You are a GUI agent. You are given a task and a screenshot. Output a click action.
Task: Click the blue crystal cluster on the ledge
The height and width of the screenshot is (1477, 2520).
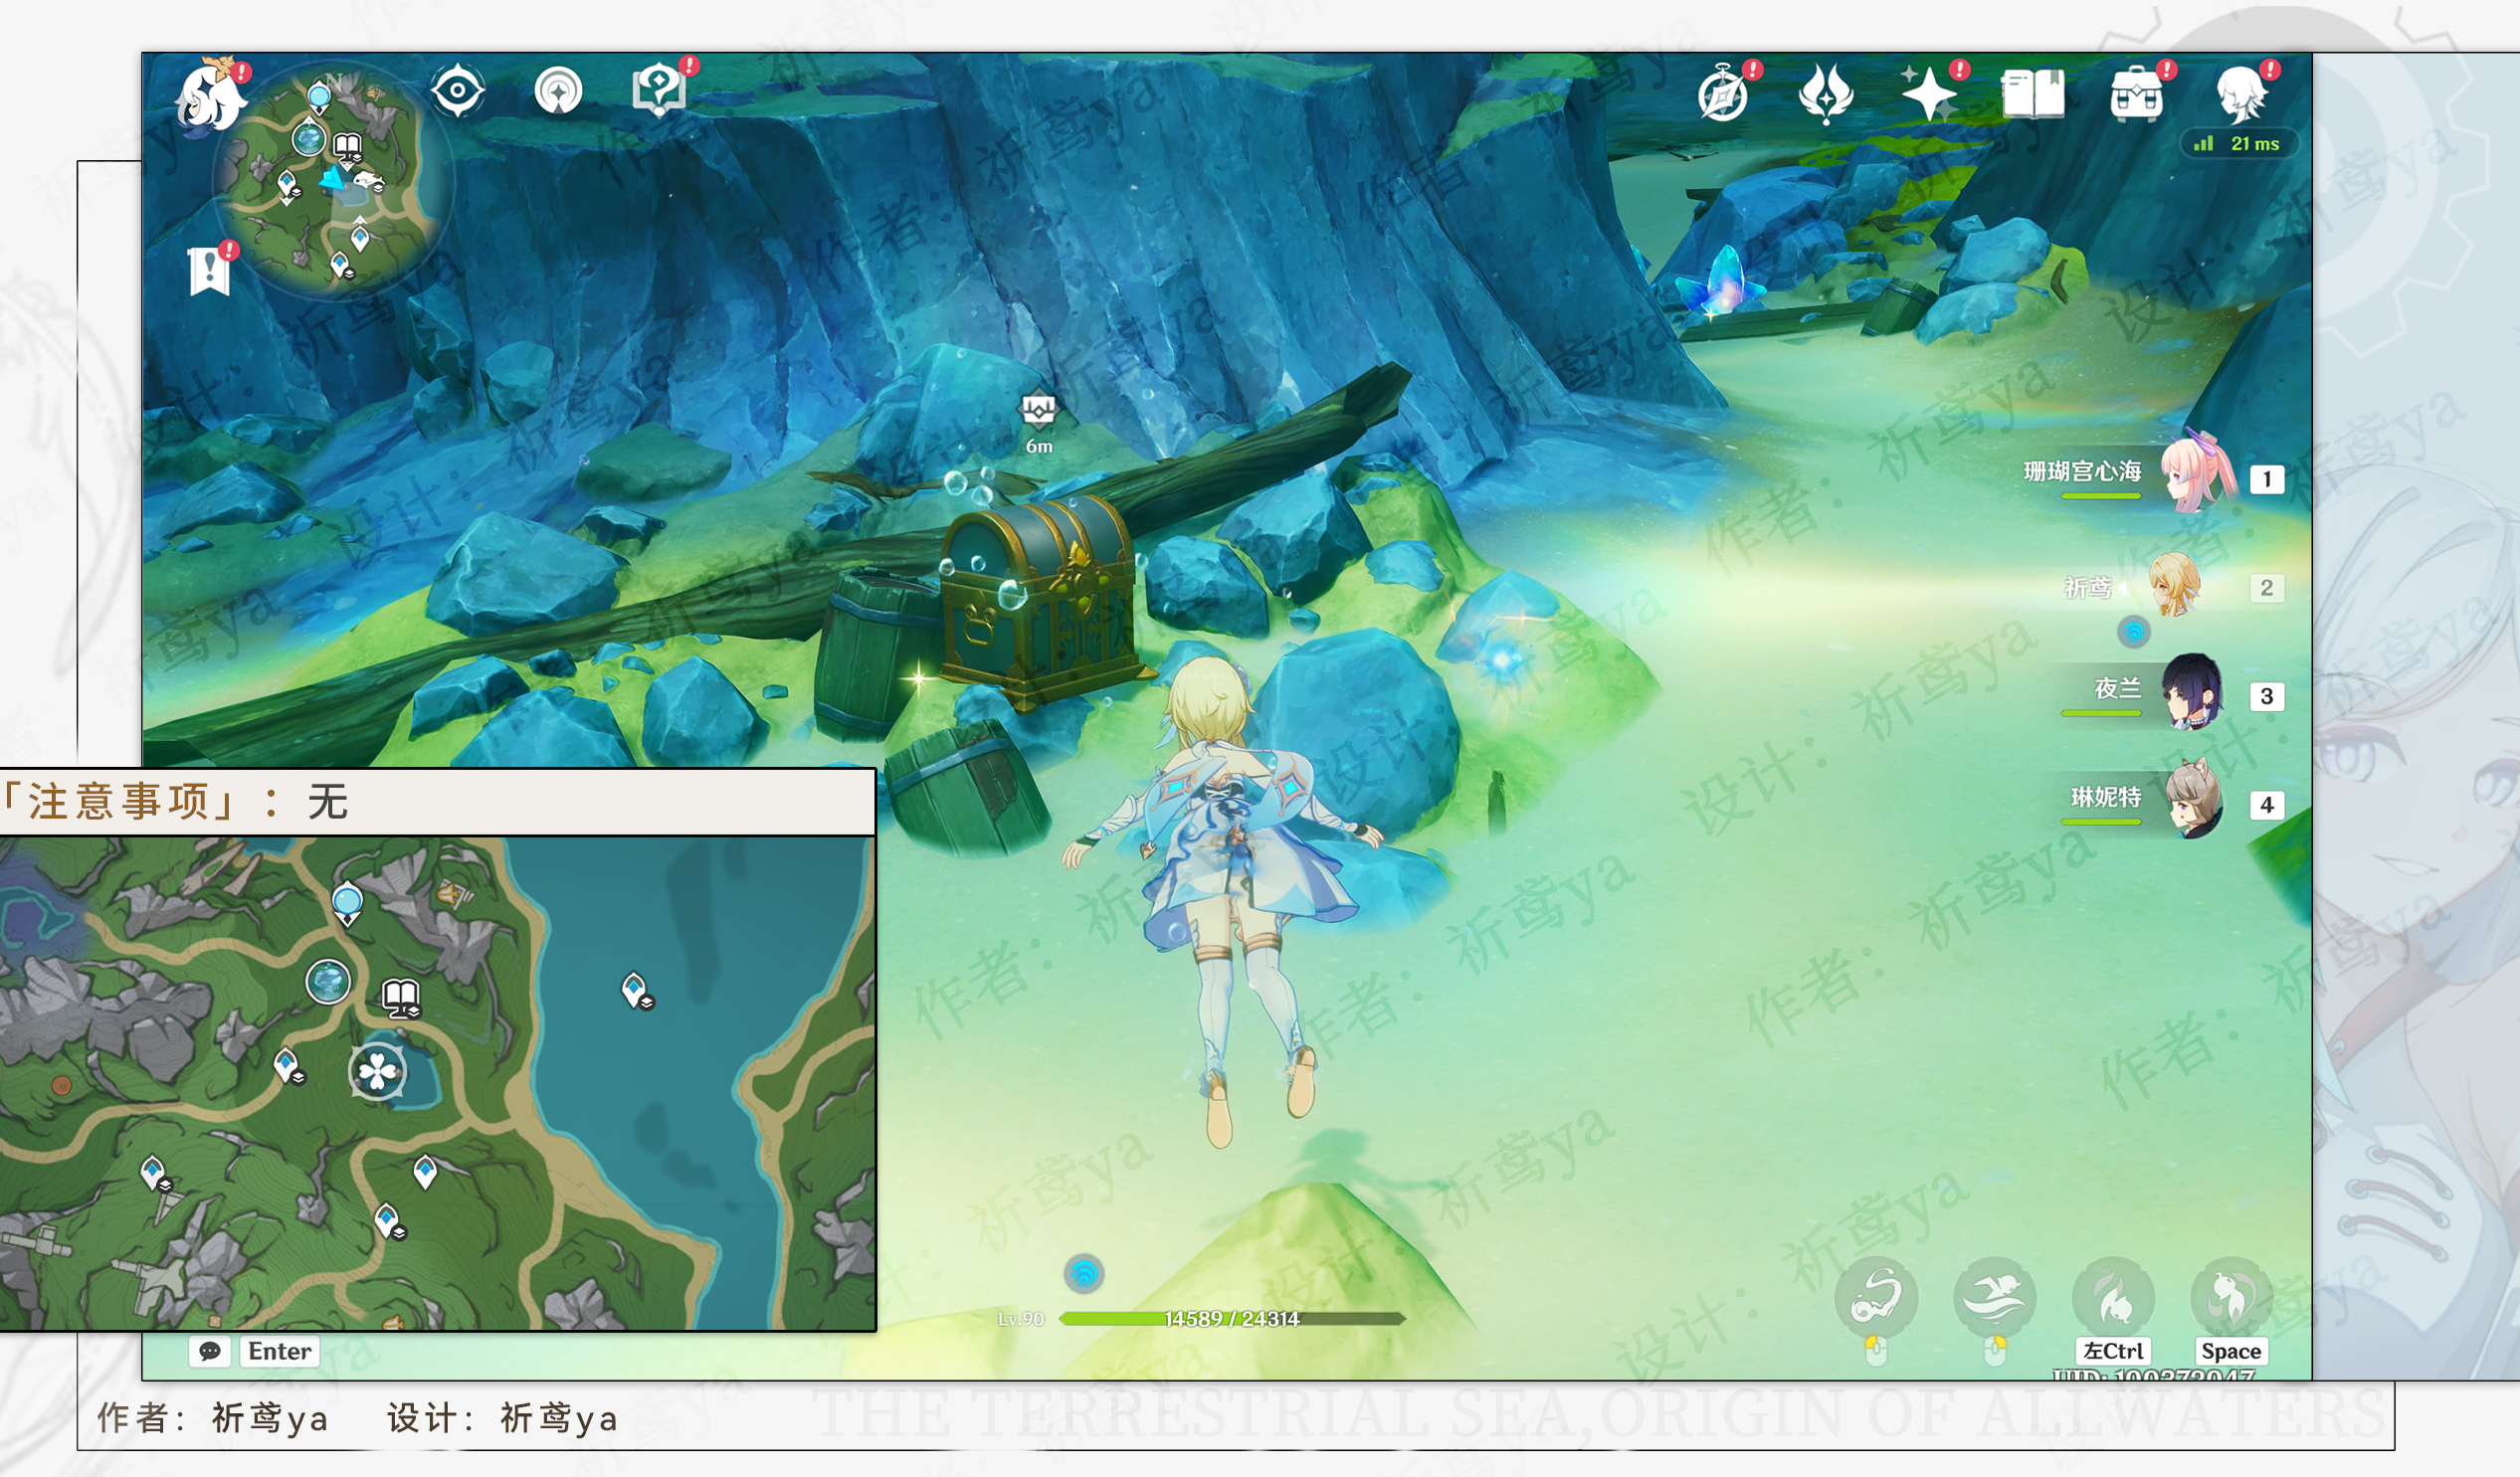[1722, 282]
